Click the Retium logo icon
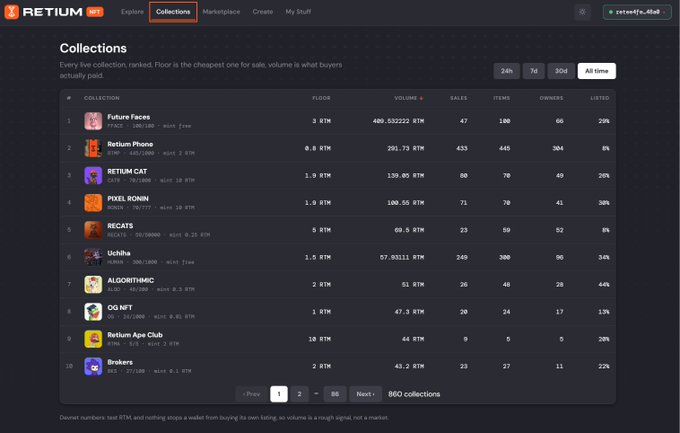 click(x=11, y=12)
